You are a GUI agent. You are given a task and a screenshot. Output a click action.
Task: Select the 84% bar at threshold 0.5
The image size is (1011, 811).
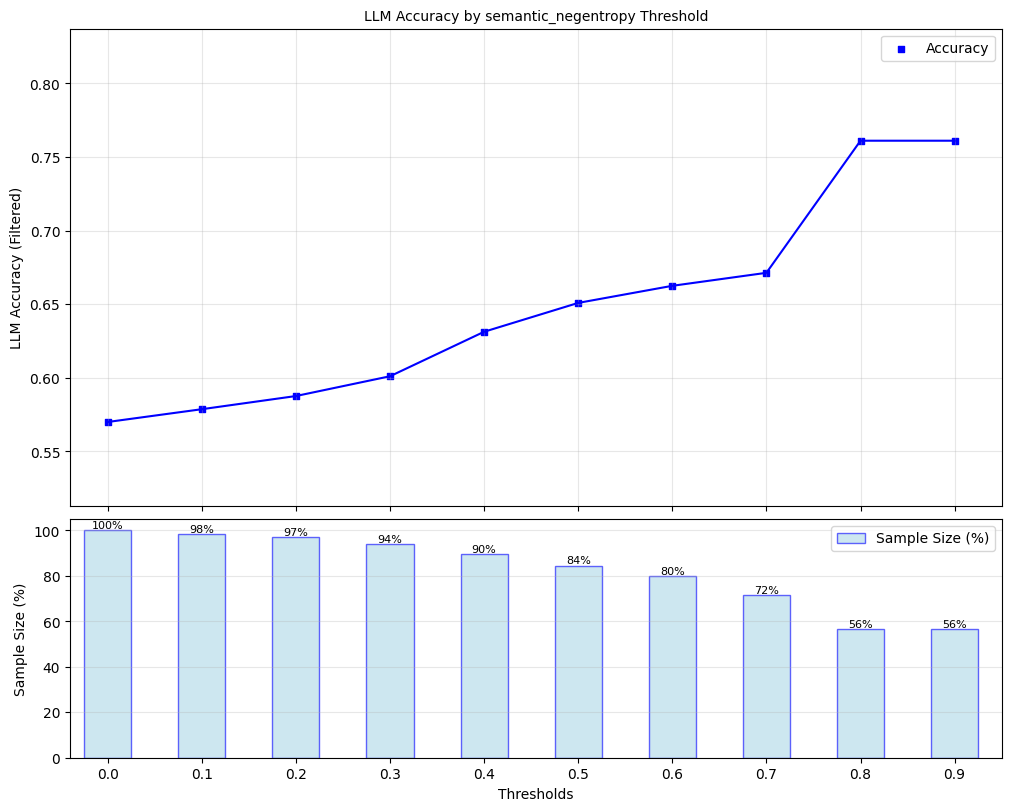[x=578, y=662]
